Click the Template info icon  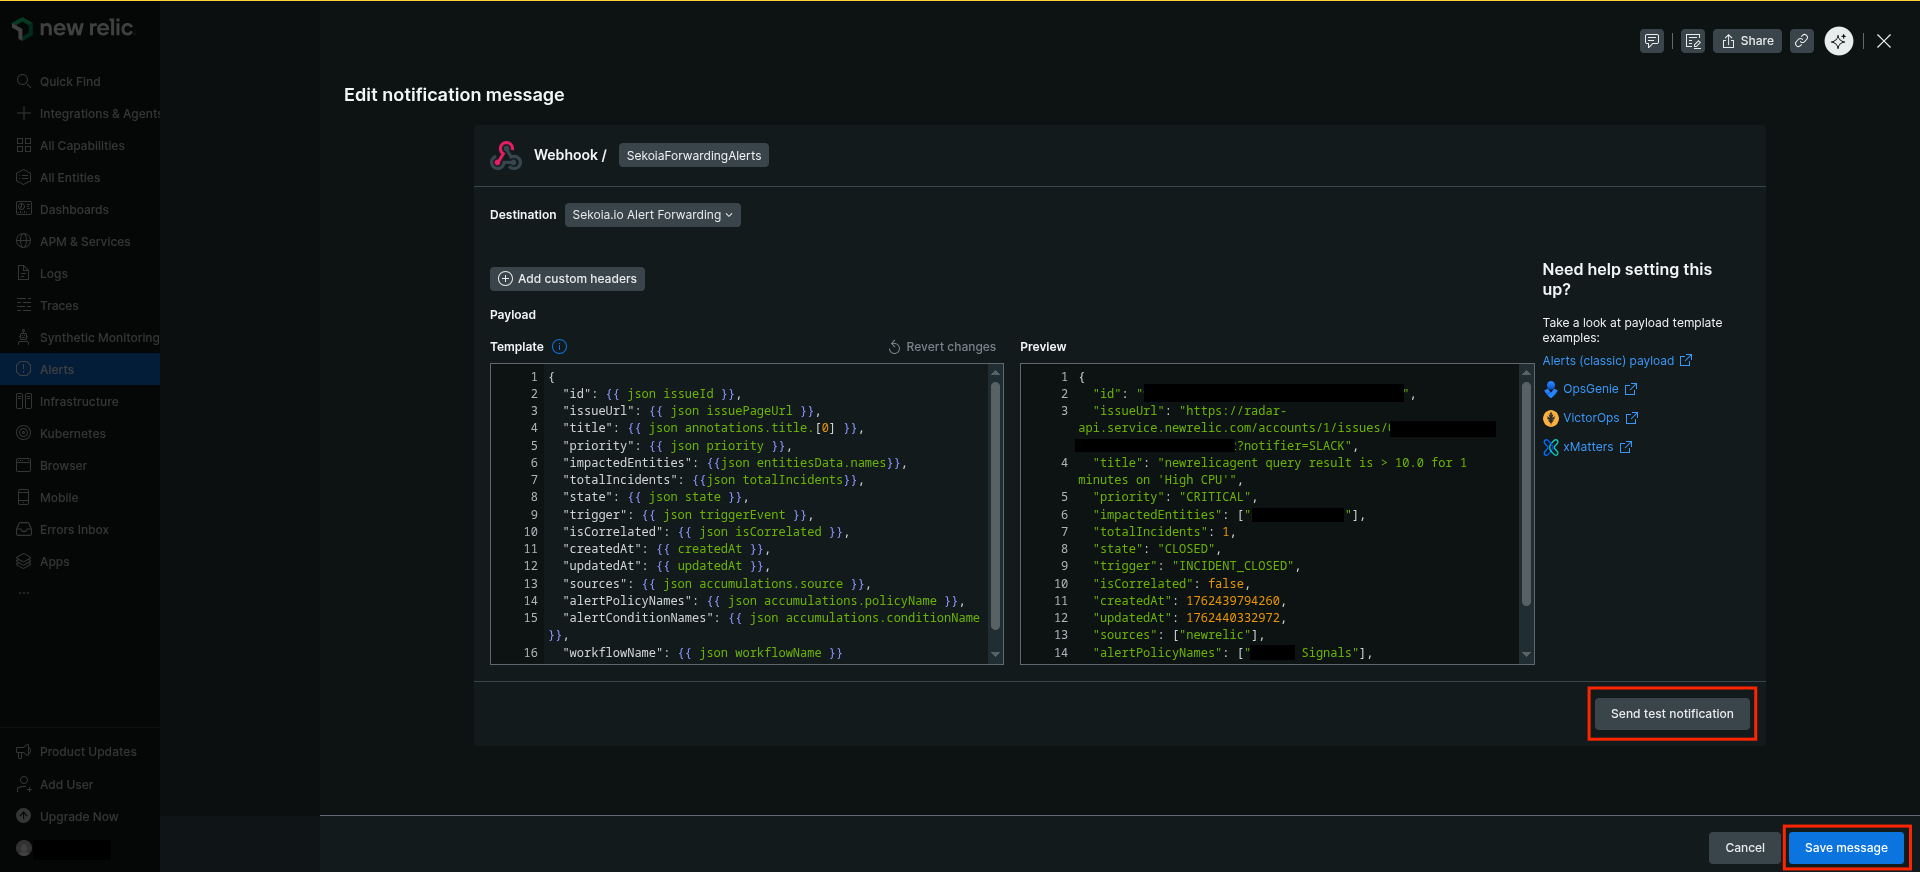click(x=560, y=347)
